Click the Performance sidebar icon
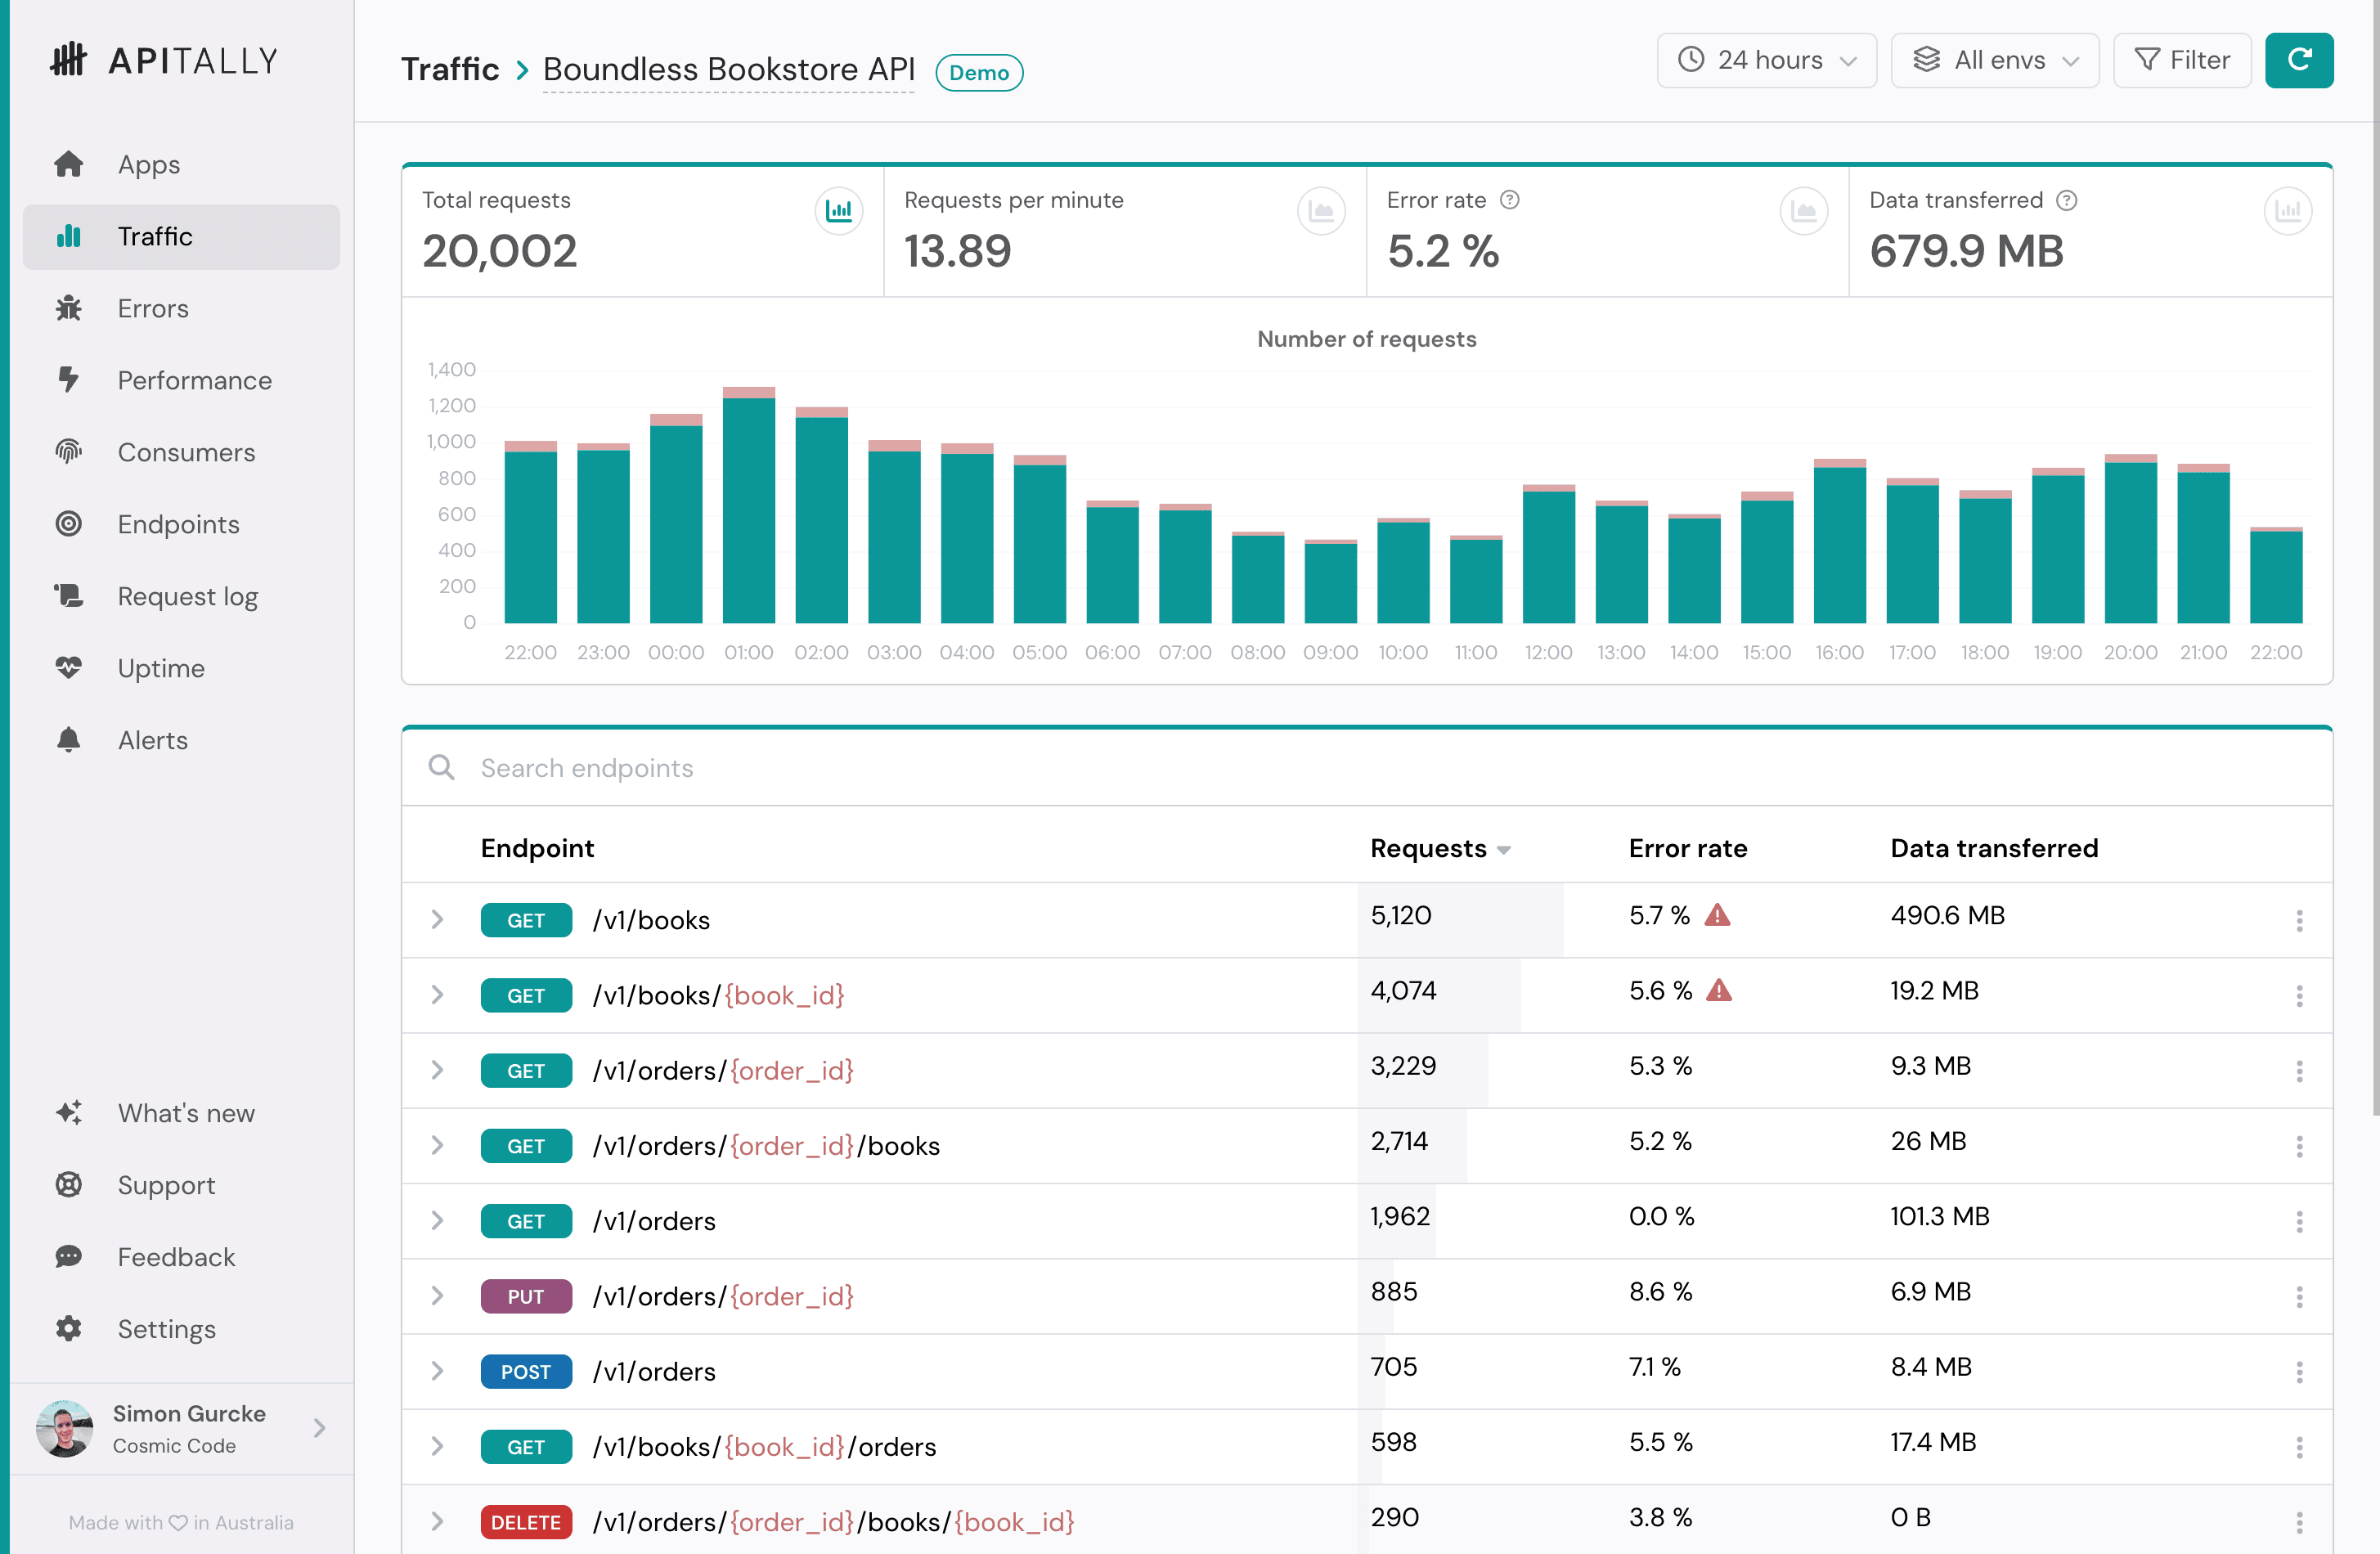The image size is (2380, 1554). (70, 380)
